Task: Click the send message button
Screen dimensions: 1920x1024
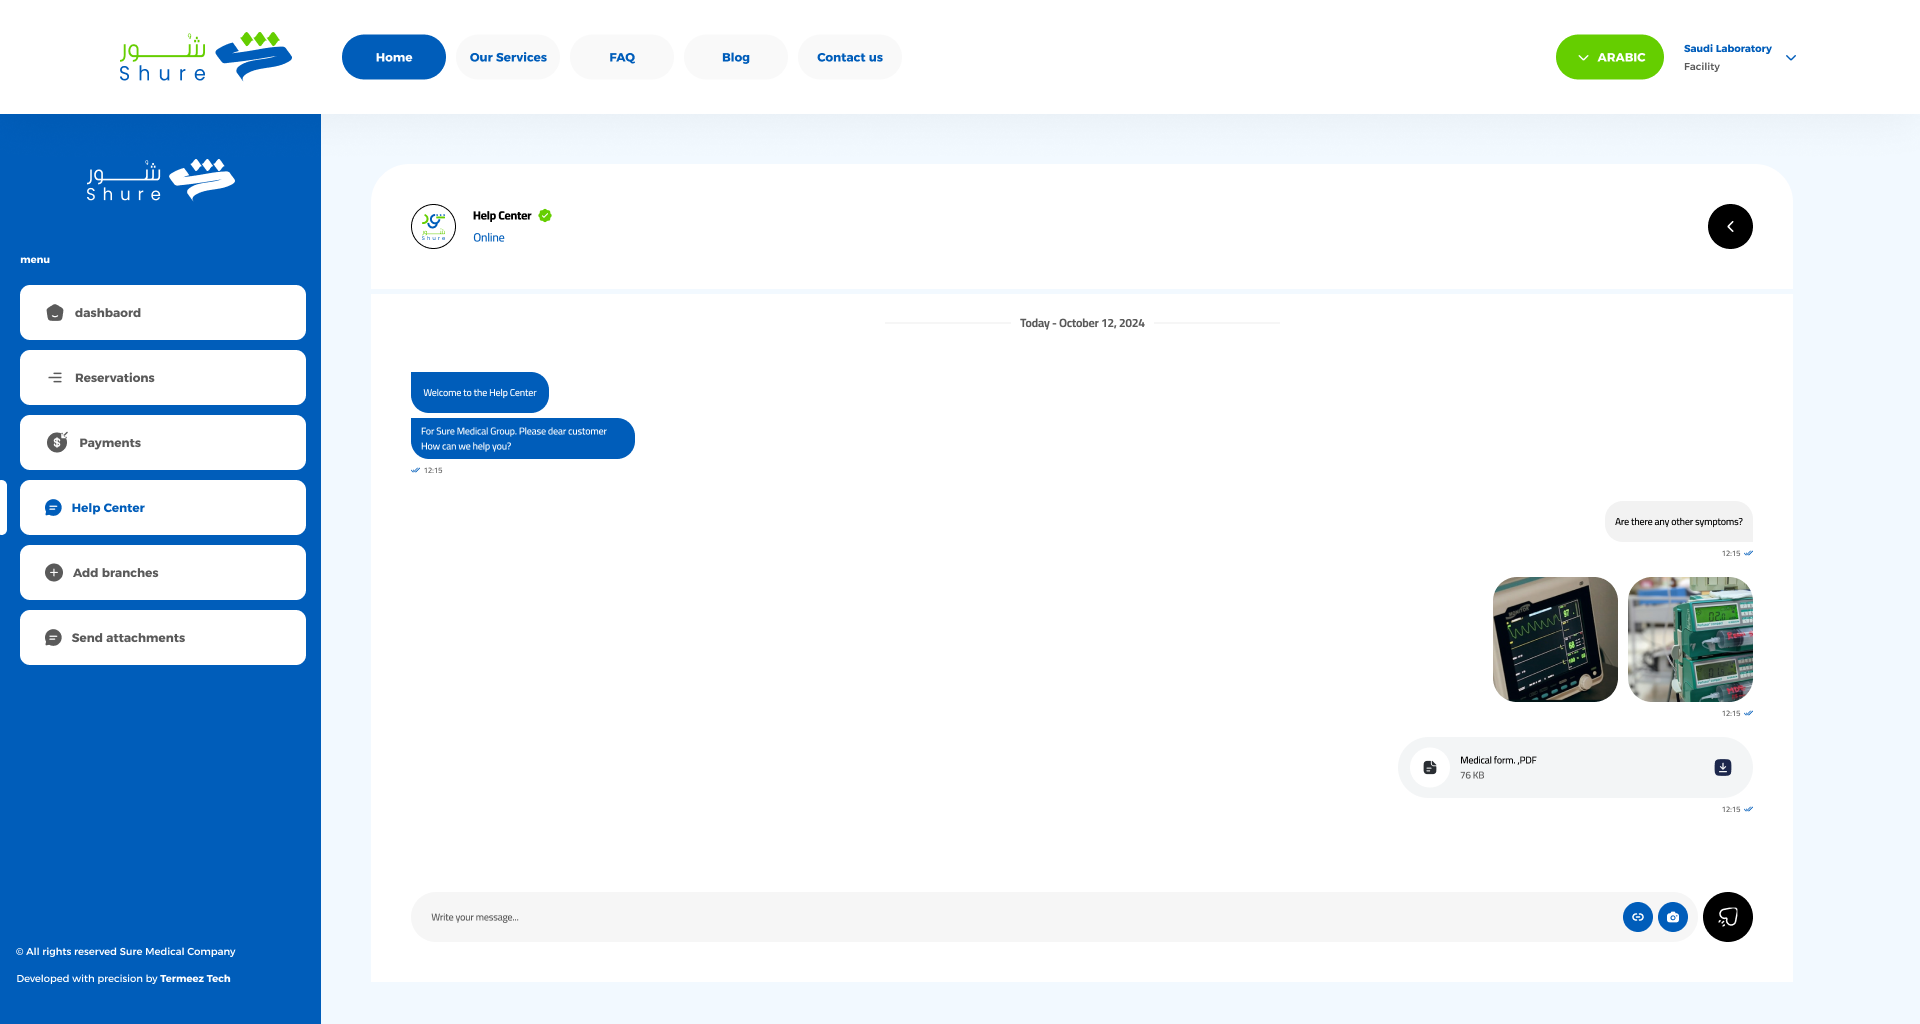Action: pos(1727,917)
